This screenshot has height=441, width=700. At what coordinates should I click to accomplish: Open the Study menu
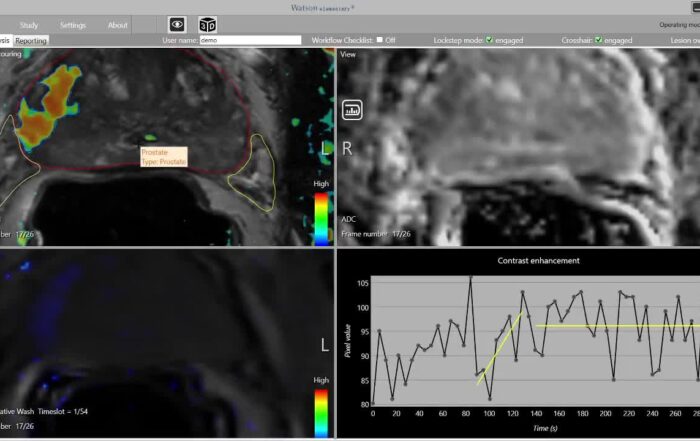tap(29, 25)
